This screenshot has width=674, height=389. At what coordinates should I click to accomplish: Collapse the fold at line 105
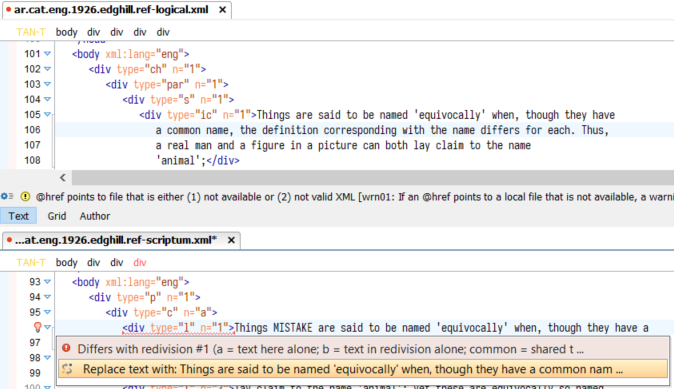[47, 115]
